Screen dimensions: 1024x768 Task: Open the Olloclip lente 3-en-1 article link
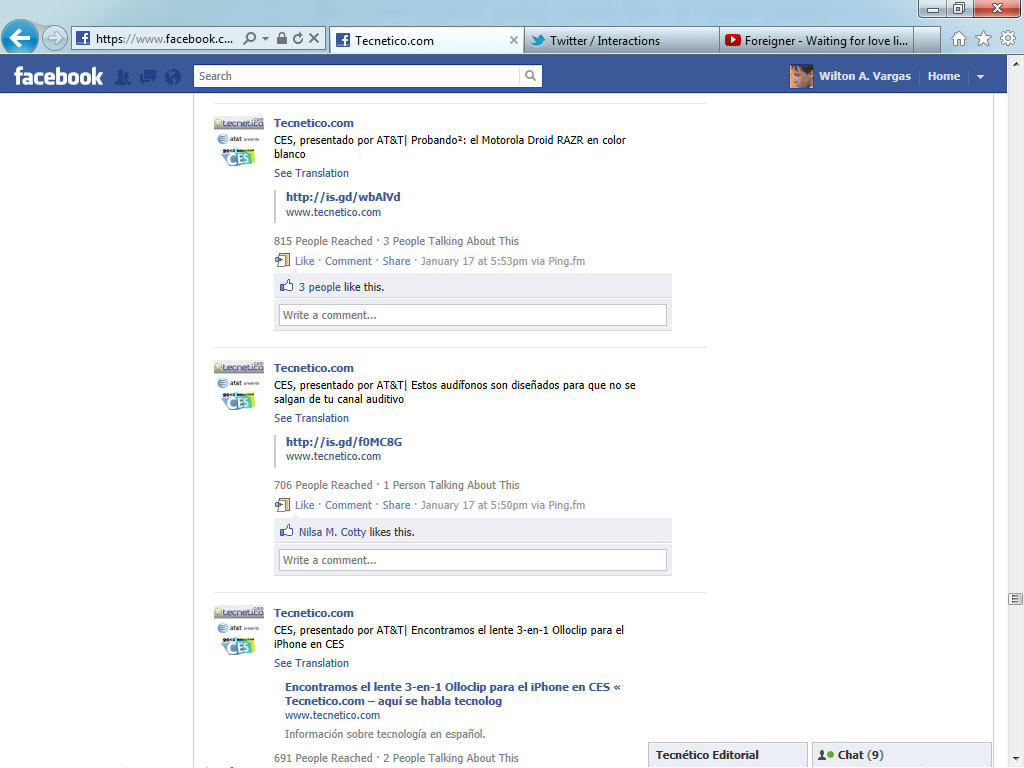453,694
